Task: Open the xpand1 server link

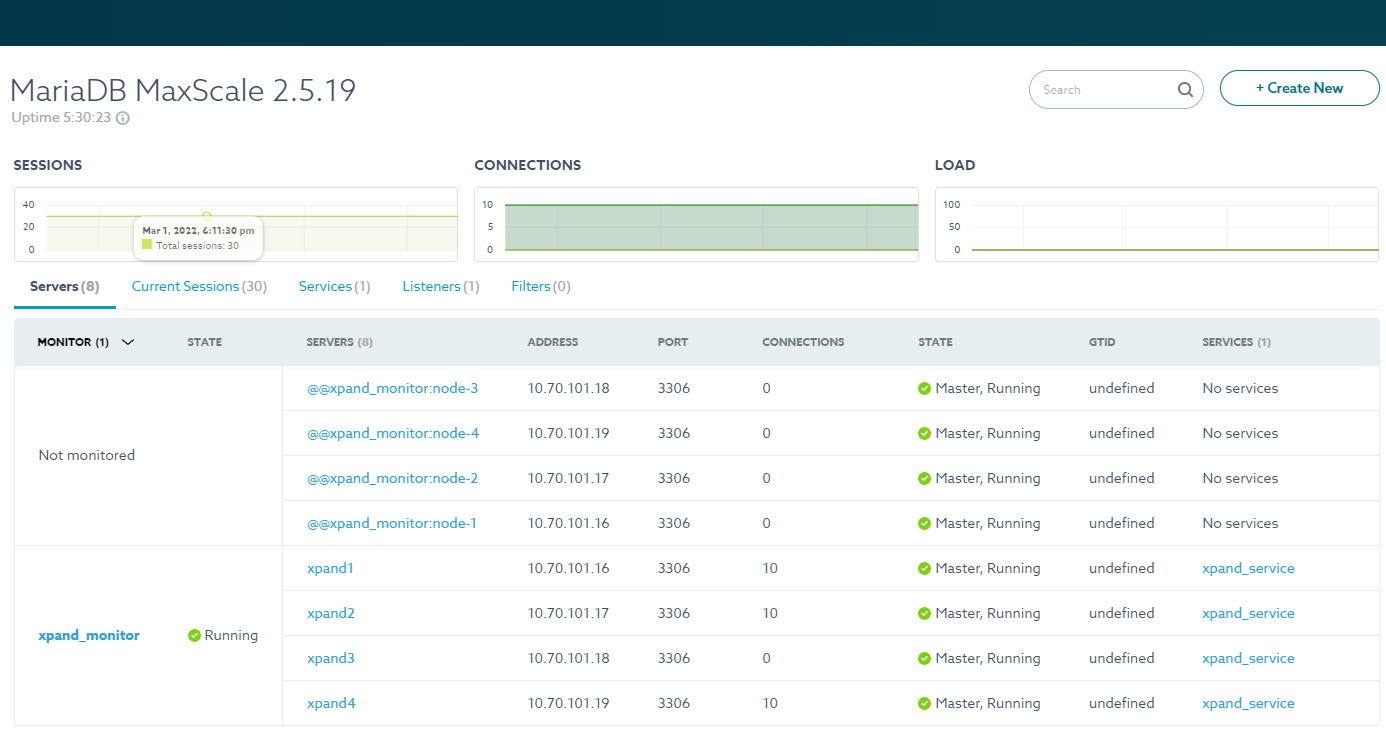Action: click(330, 568)
